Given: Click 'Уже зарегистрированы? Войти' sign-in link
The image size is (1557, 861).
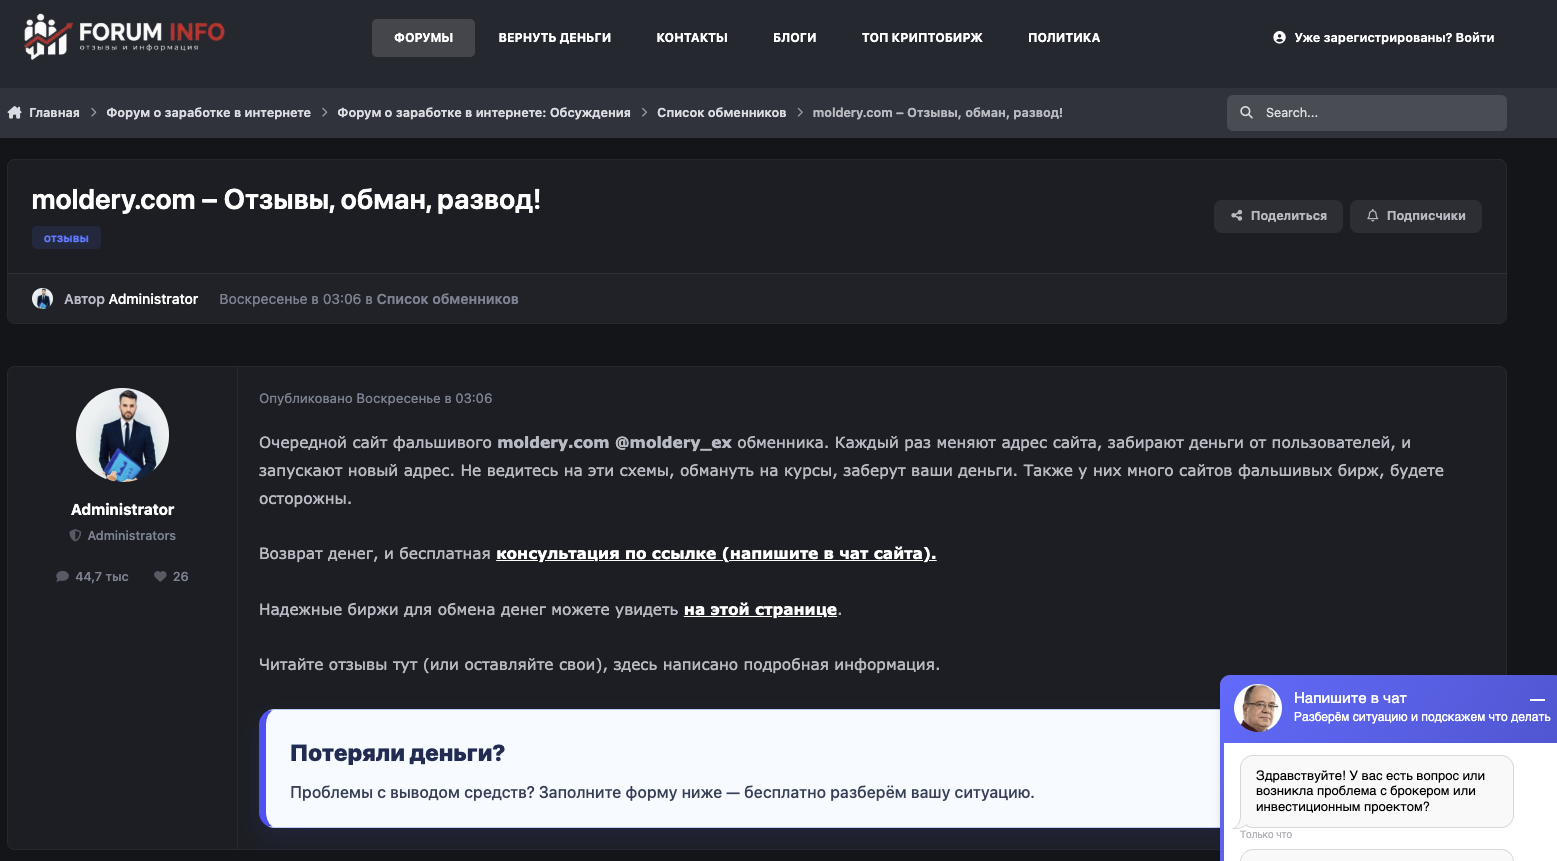Looking at the screenshot, I should 1394,38.
